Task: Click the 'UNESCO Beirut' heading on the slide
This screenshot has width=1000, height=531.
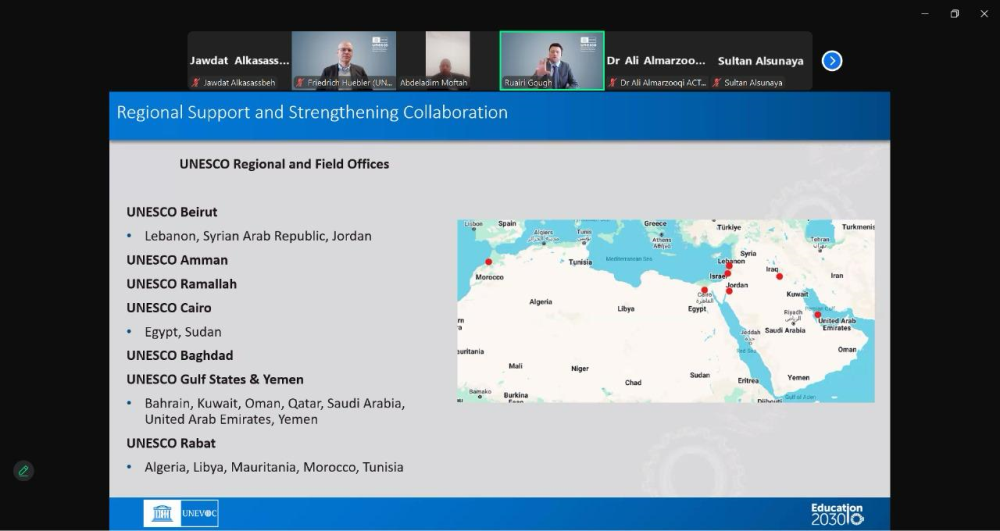Action: point(171,212)
